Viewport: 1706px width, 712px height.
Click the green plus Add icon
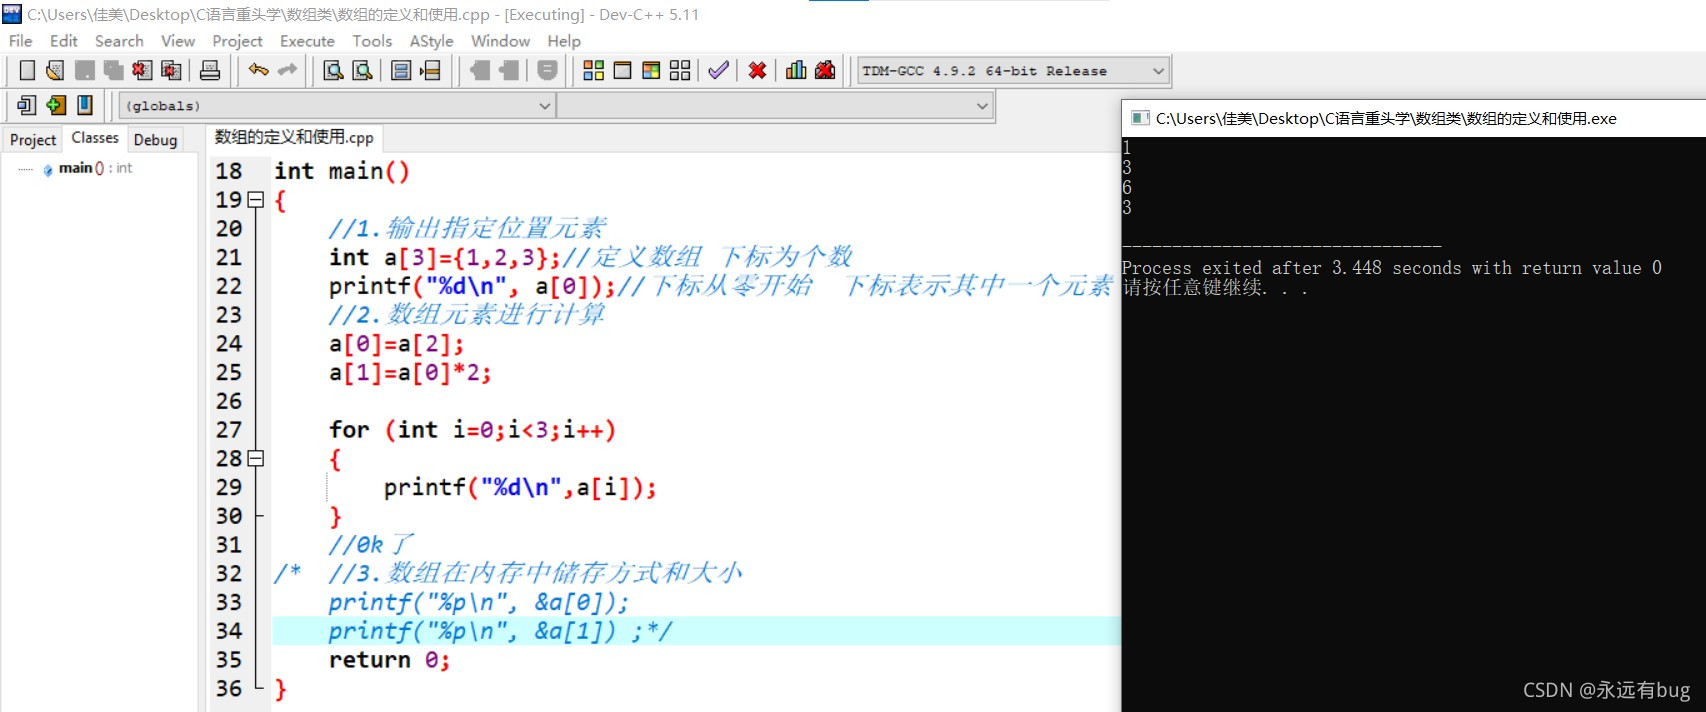pyautogui.click(x=56, y=105)
